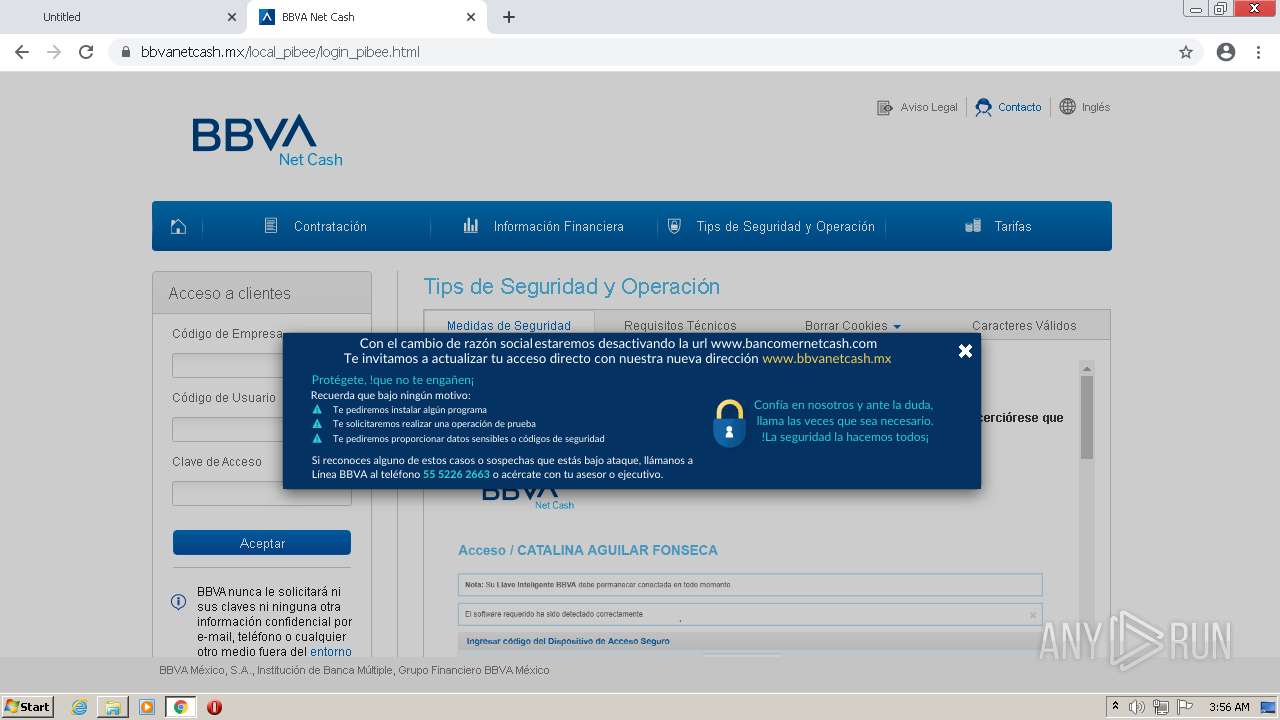Click the scrollbar up arrow in content panel

tap(1087, 368)
